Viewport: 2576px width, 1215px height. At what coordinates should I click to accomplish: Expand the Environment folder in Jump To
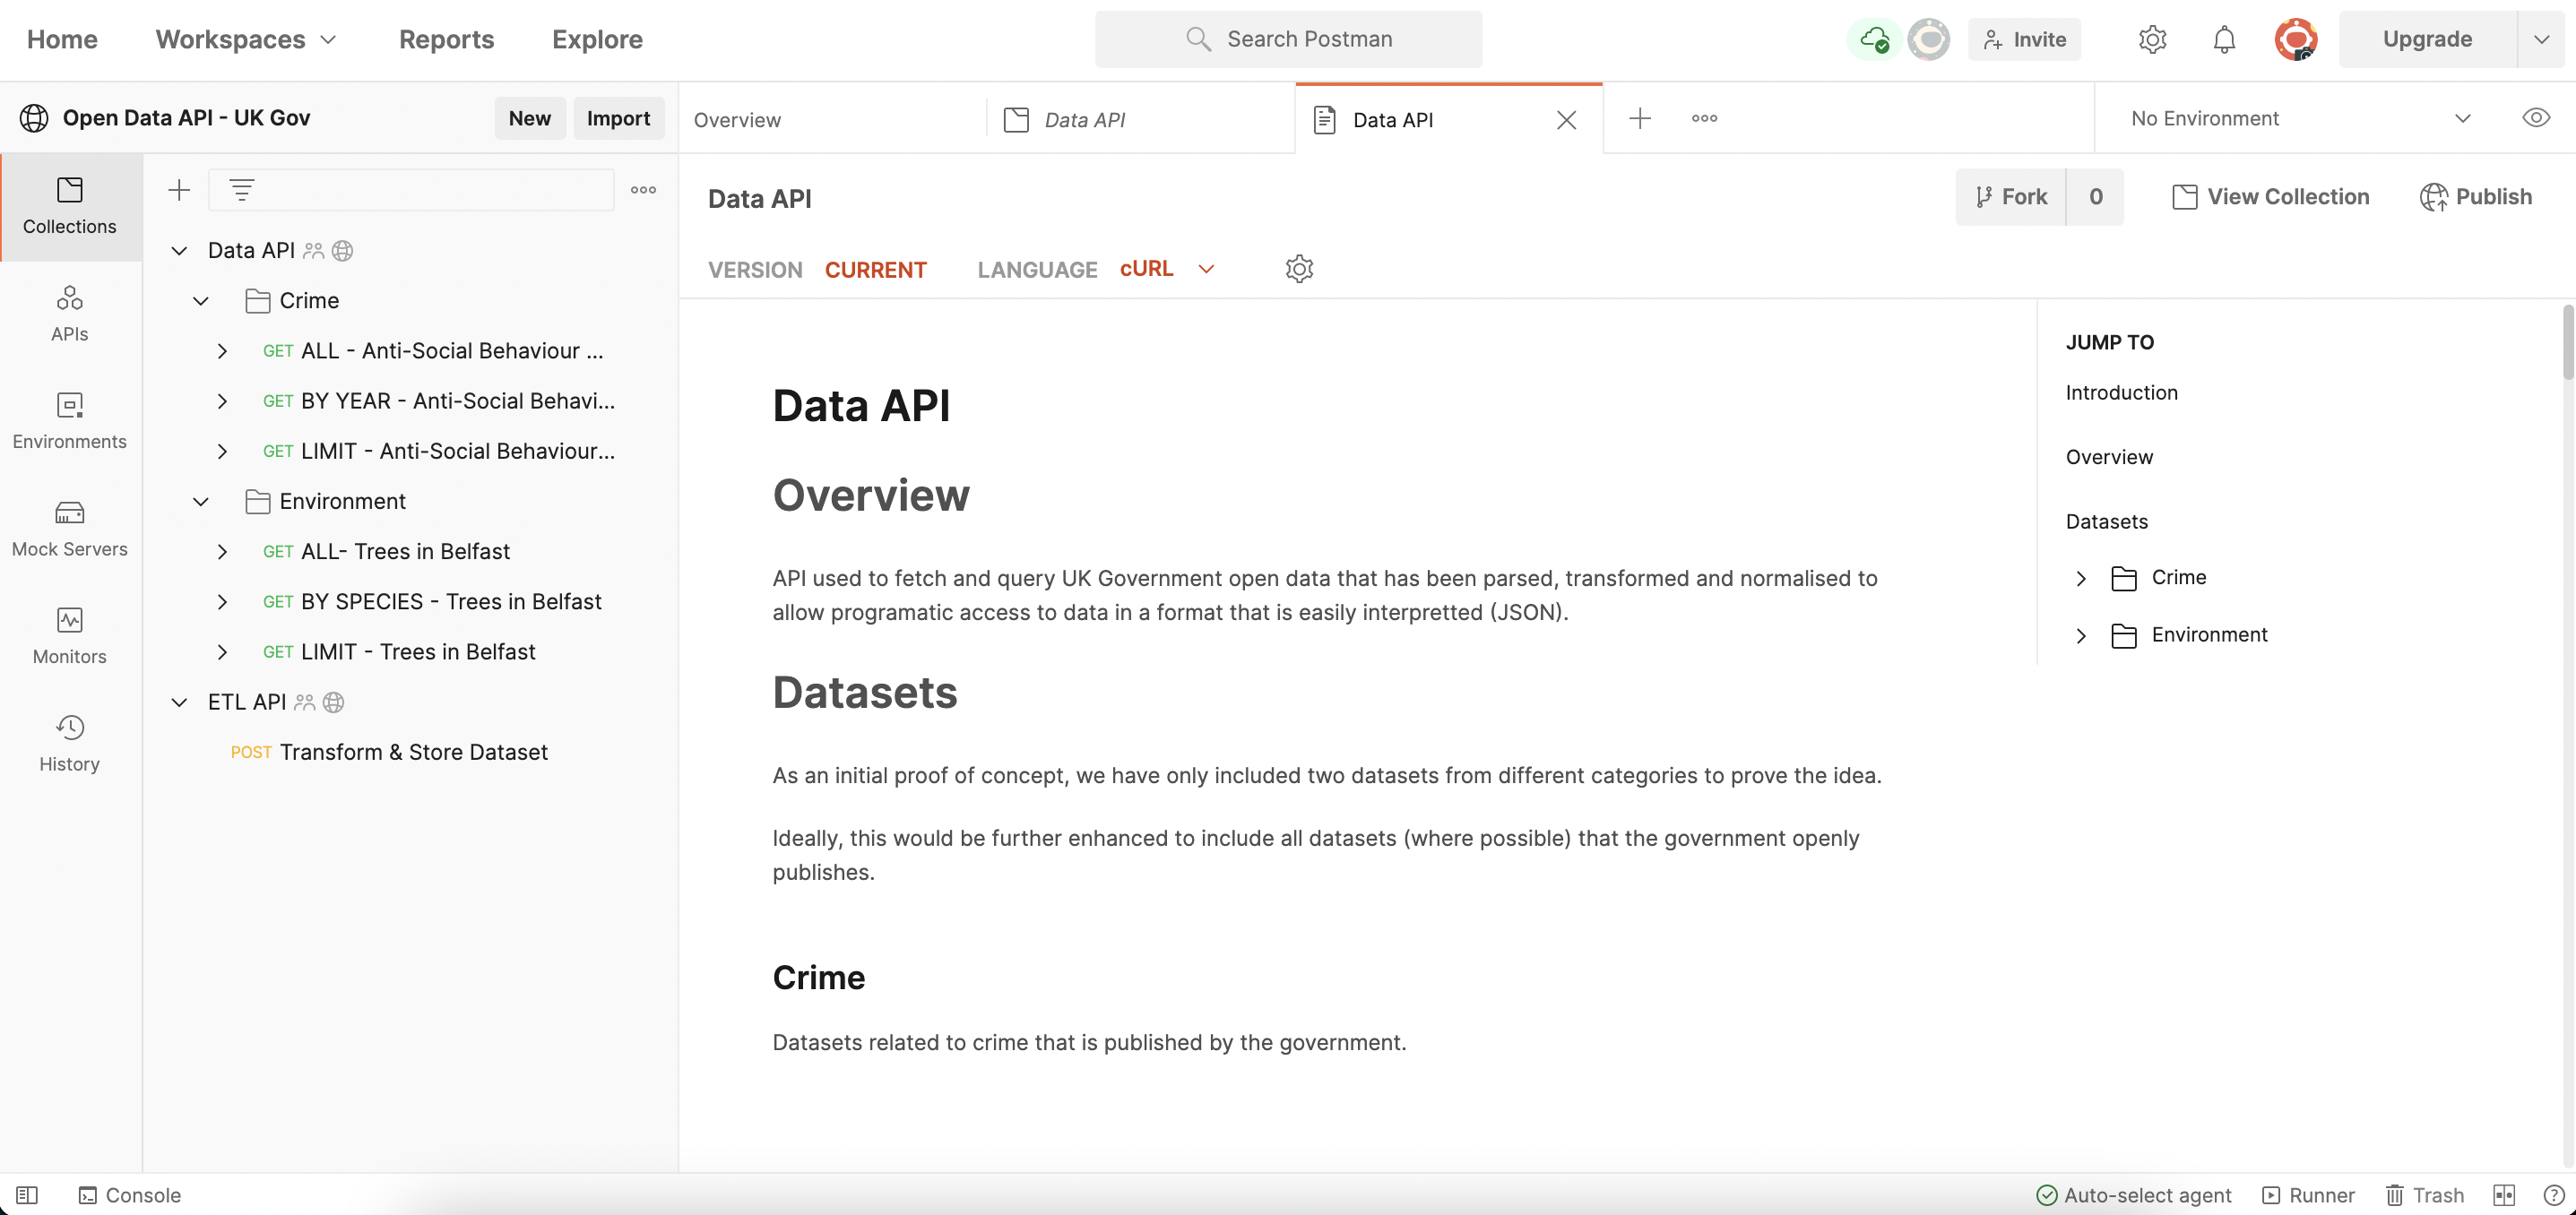(2081, 635)
